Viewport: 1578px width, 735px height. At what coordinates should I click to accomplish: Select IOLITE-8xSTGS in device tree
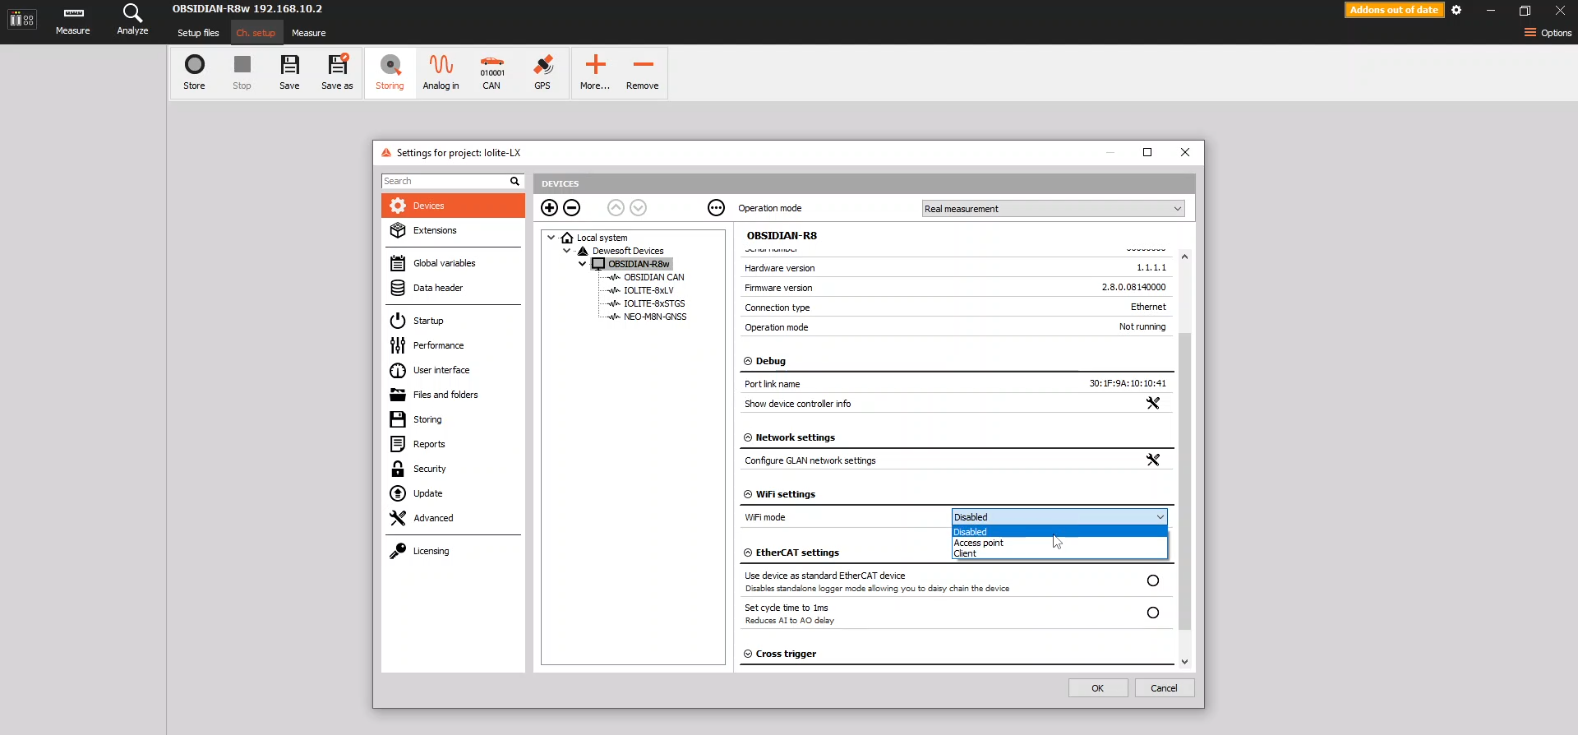pos(654,303)
